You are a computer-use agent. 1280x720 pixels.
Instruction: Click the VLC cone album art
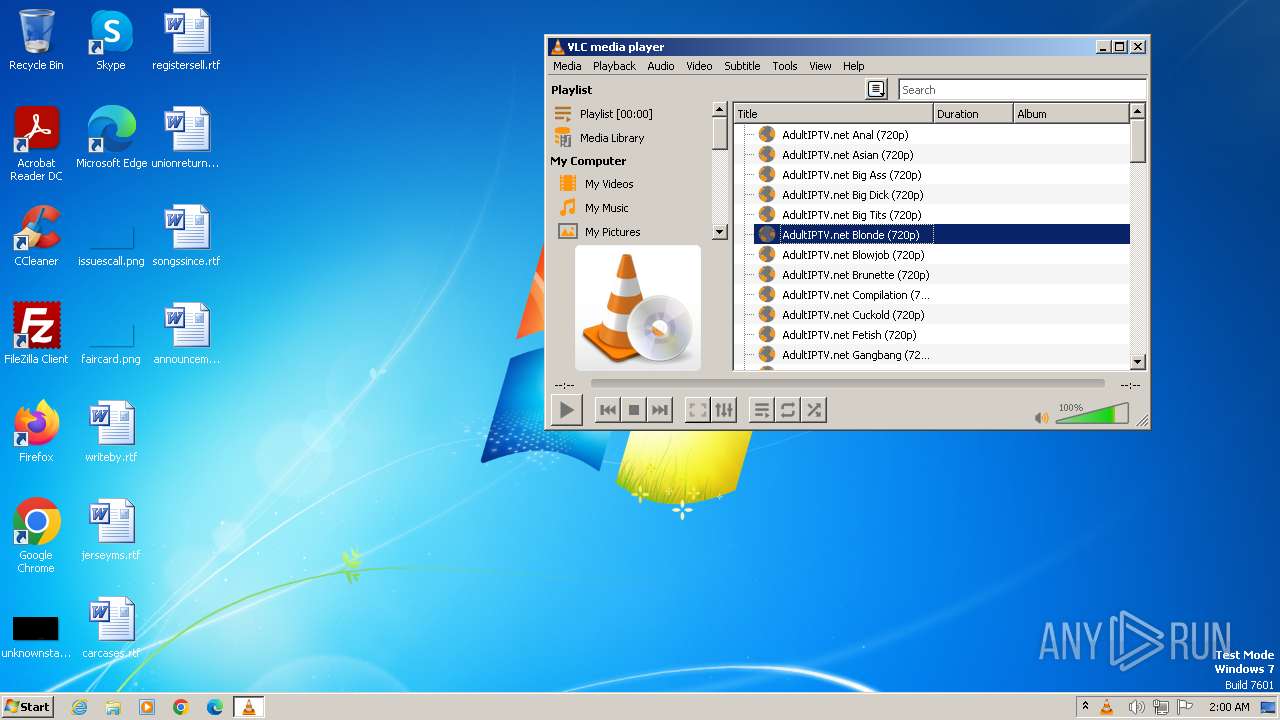[x=638, y=308]
